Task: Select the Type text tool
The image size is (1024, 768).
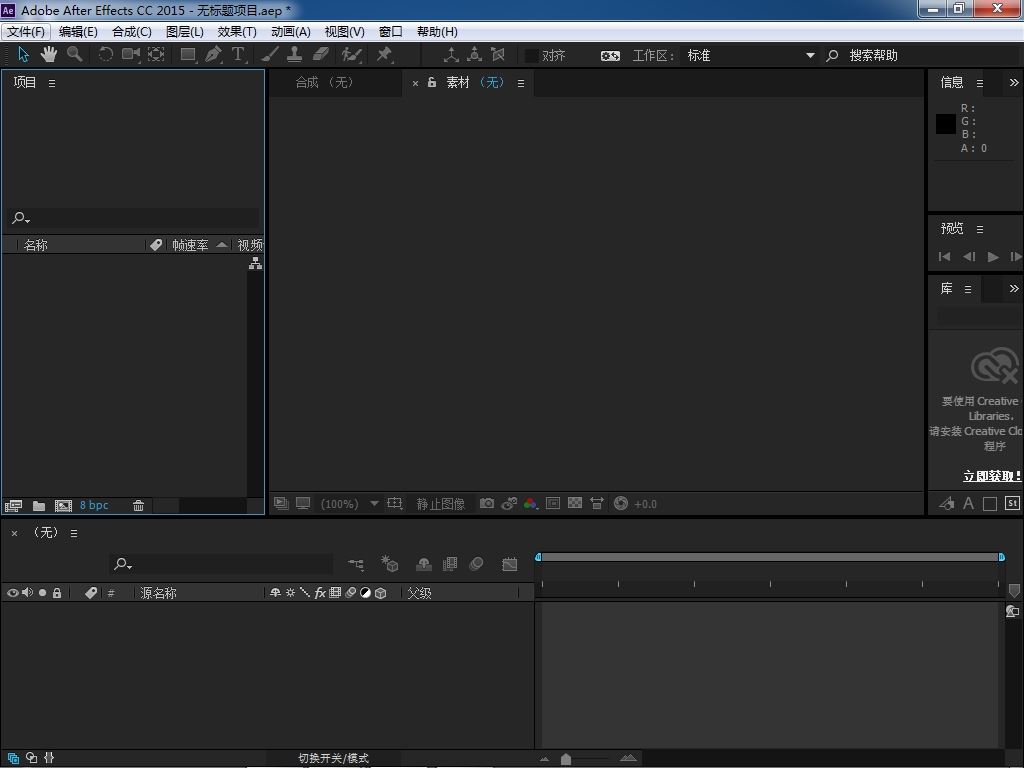Action: 238,55
